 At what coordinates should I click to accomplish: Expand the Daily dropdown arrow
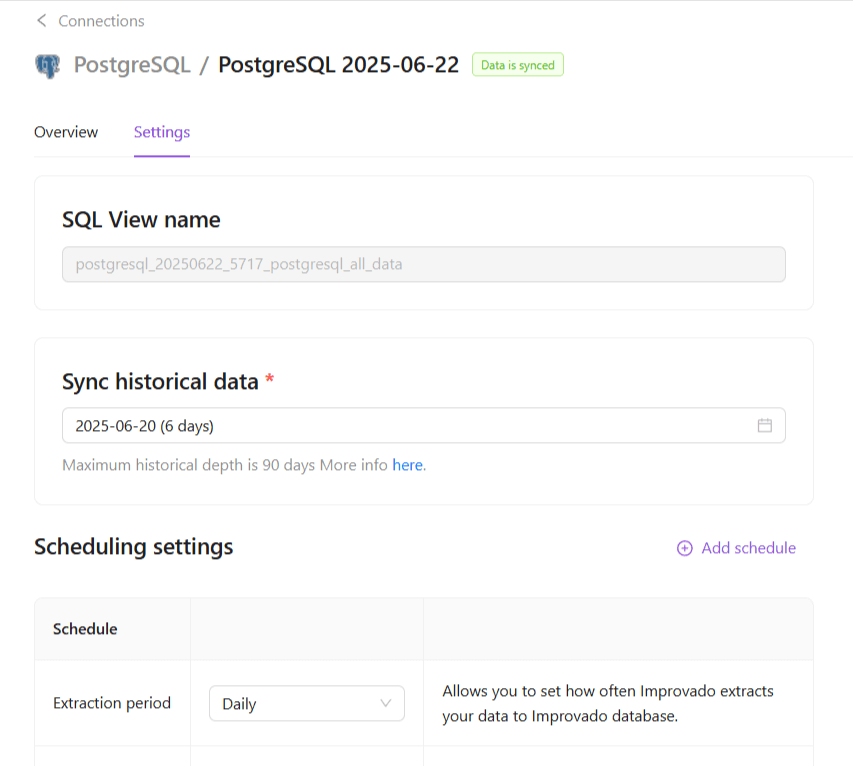pos(386,703)
